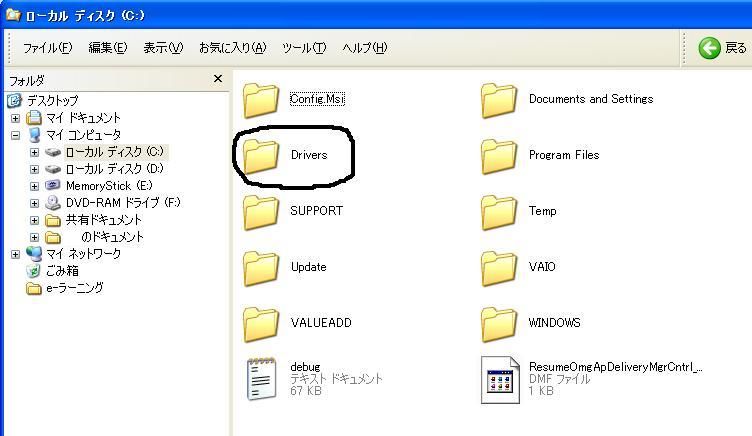Click the WINDOWS folder name
This screenshot has width=752, height=436.
pos(554,323)
